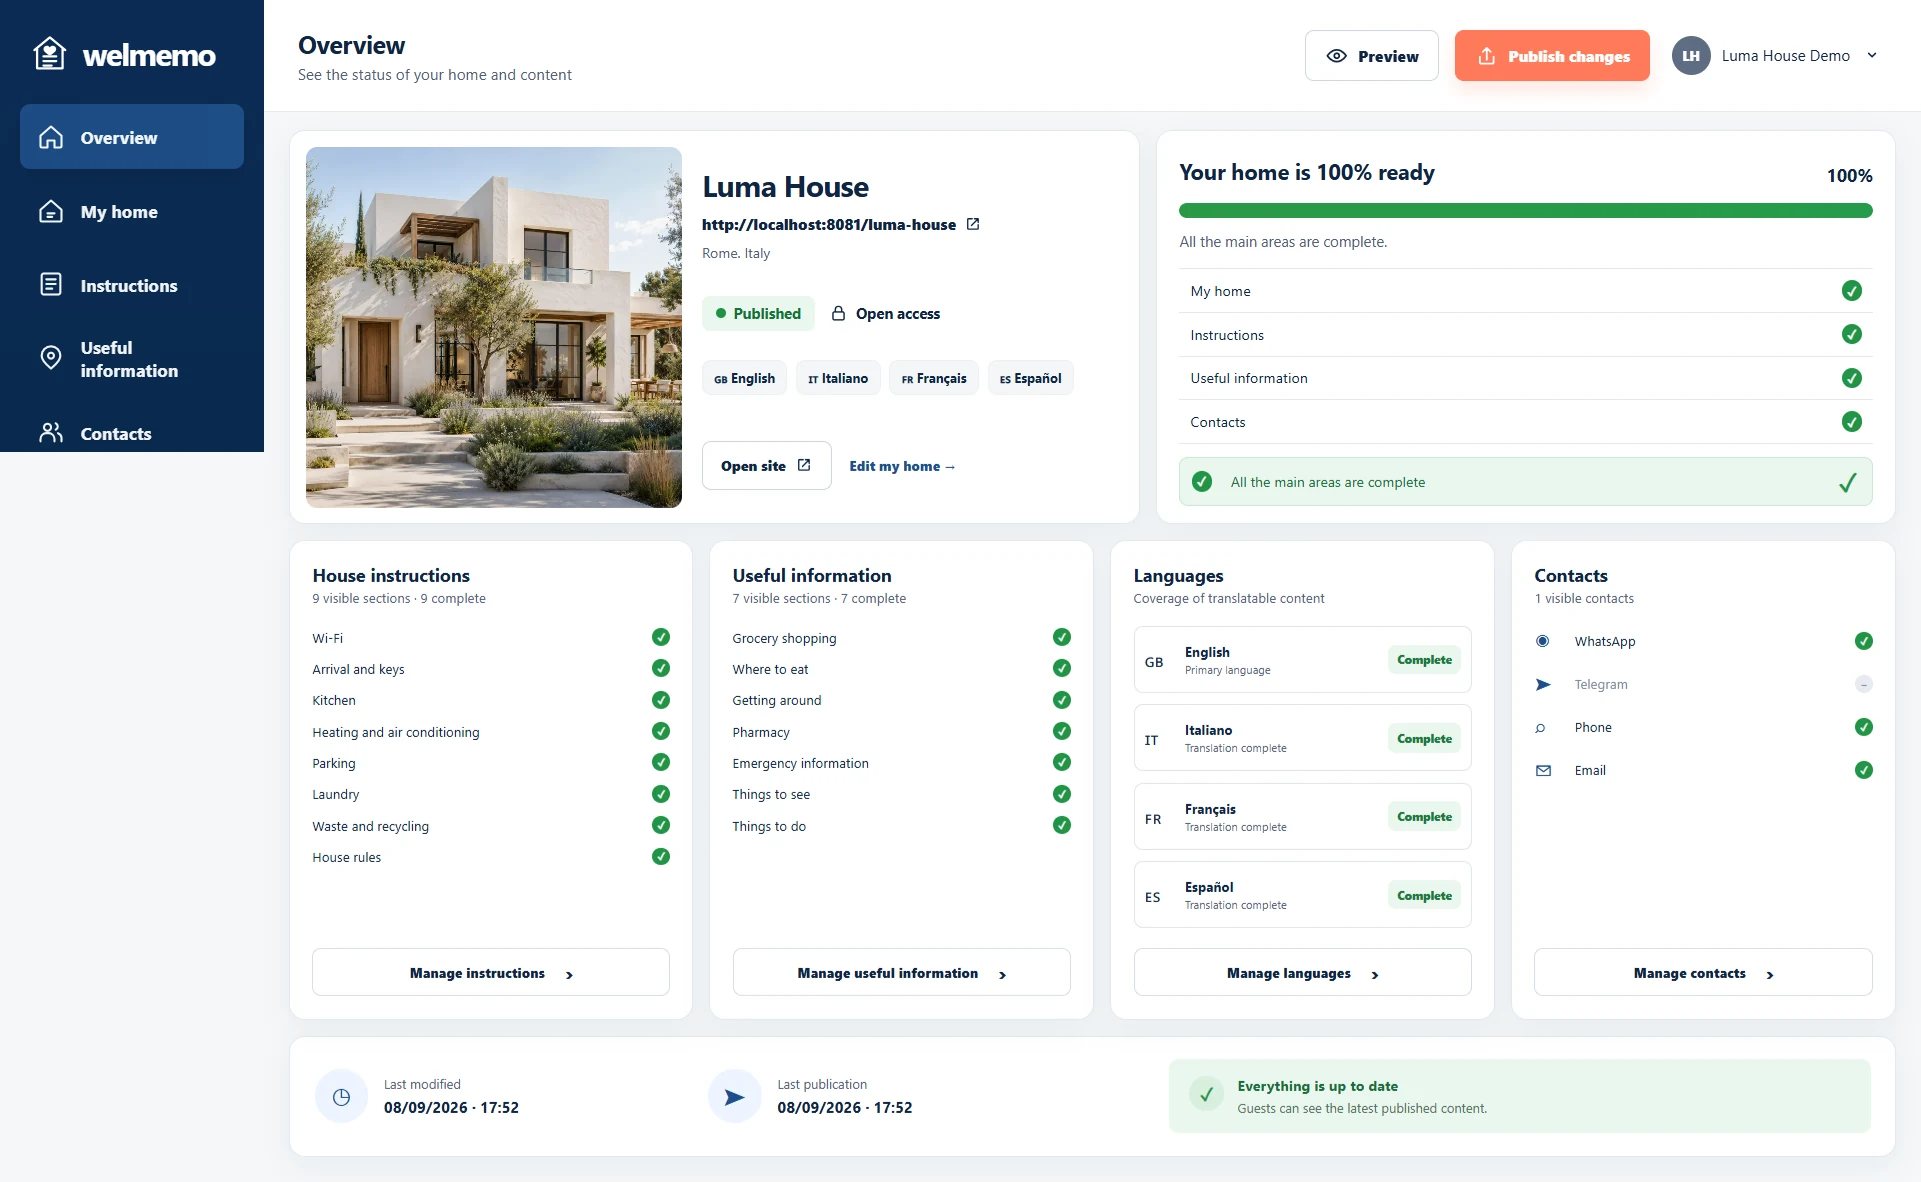The image size is (1921, 1182).
Task: Click the Manage instructions button
Action: click(x=490, y=972)
